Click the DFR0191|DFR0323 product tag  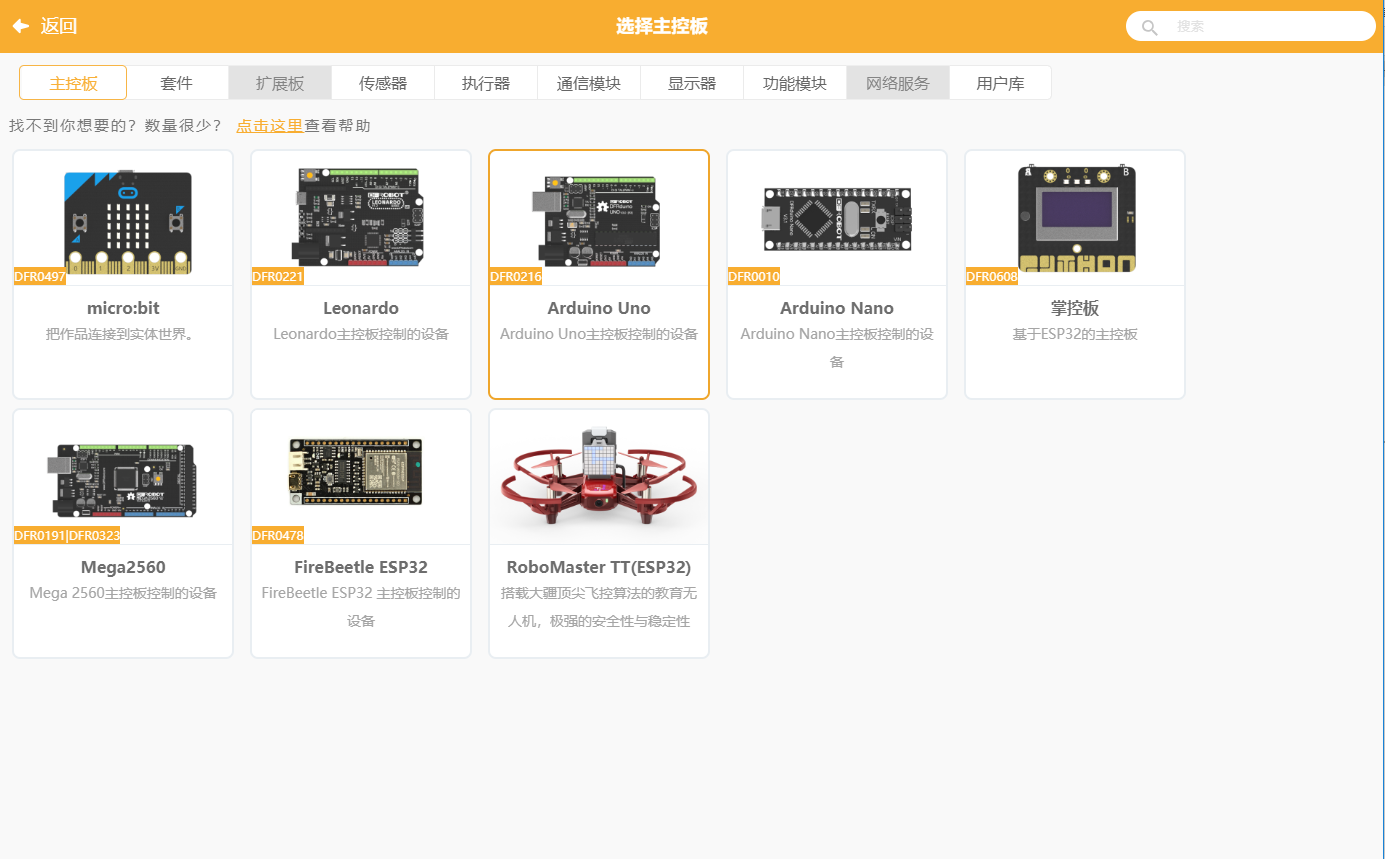pyautogui.click(x=67, y=536)
